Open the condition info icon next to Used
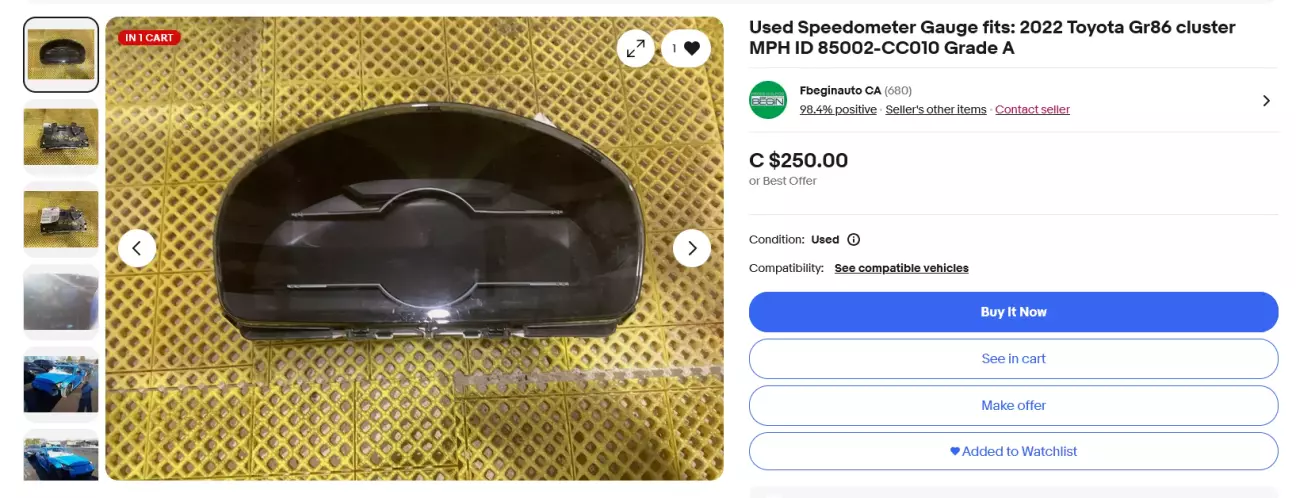This screenshot has height=498, width=1296. click(853, 240)
